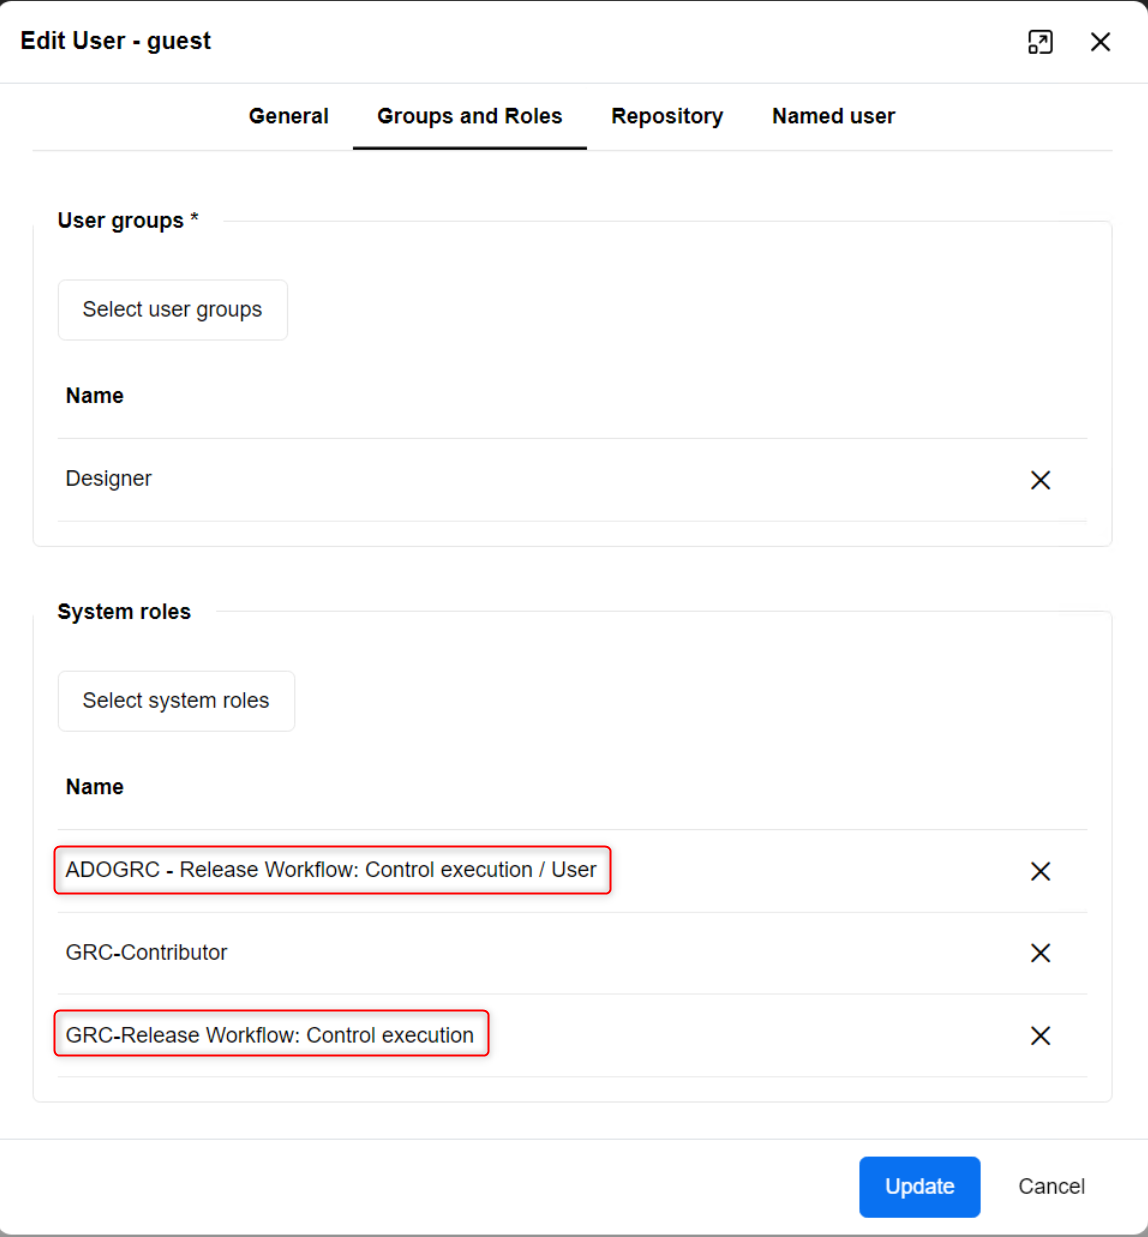
Task: Switch to the General tab
Action: 288,116
